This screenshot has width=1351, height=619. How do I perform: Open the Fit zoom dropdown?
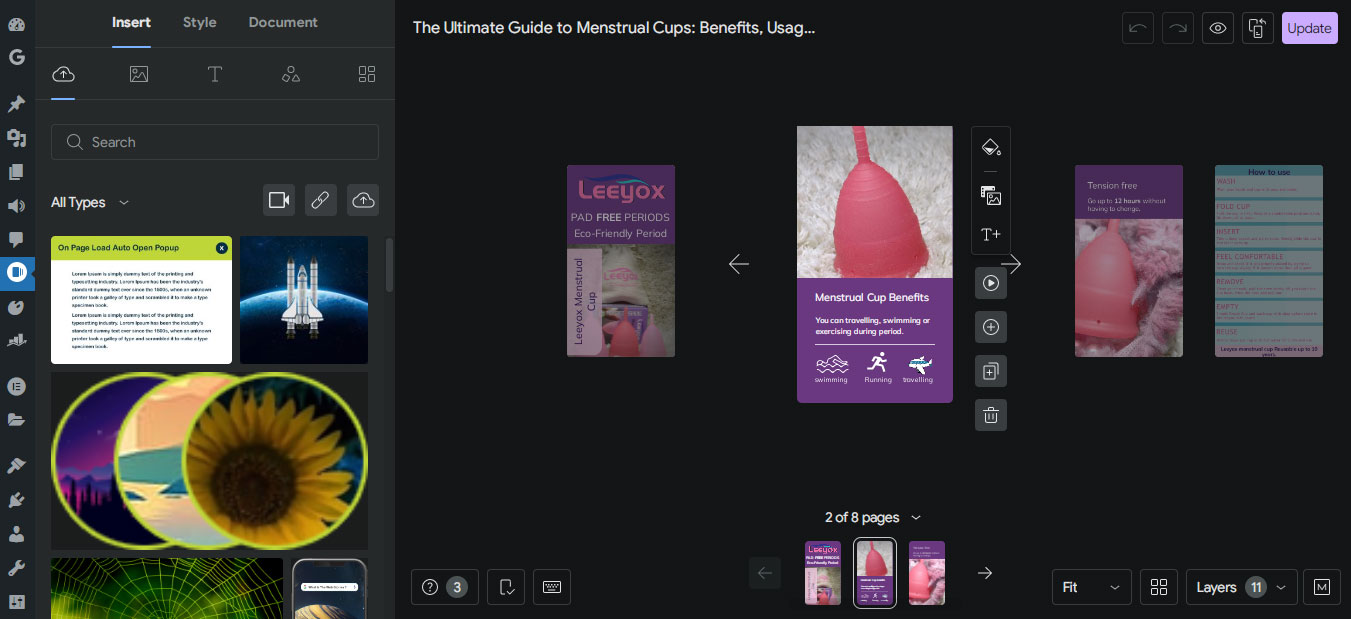pyautogui.click(x=1092, y=587)
